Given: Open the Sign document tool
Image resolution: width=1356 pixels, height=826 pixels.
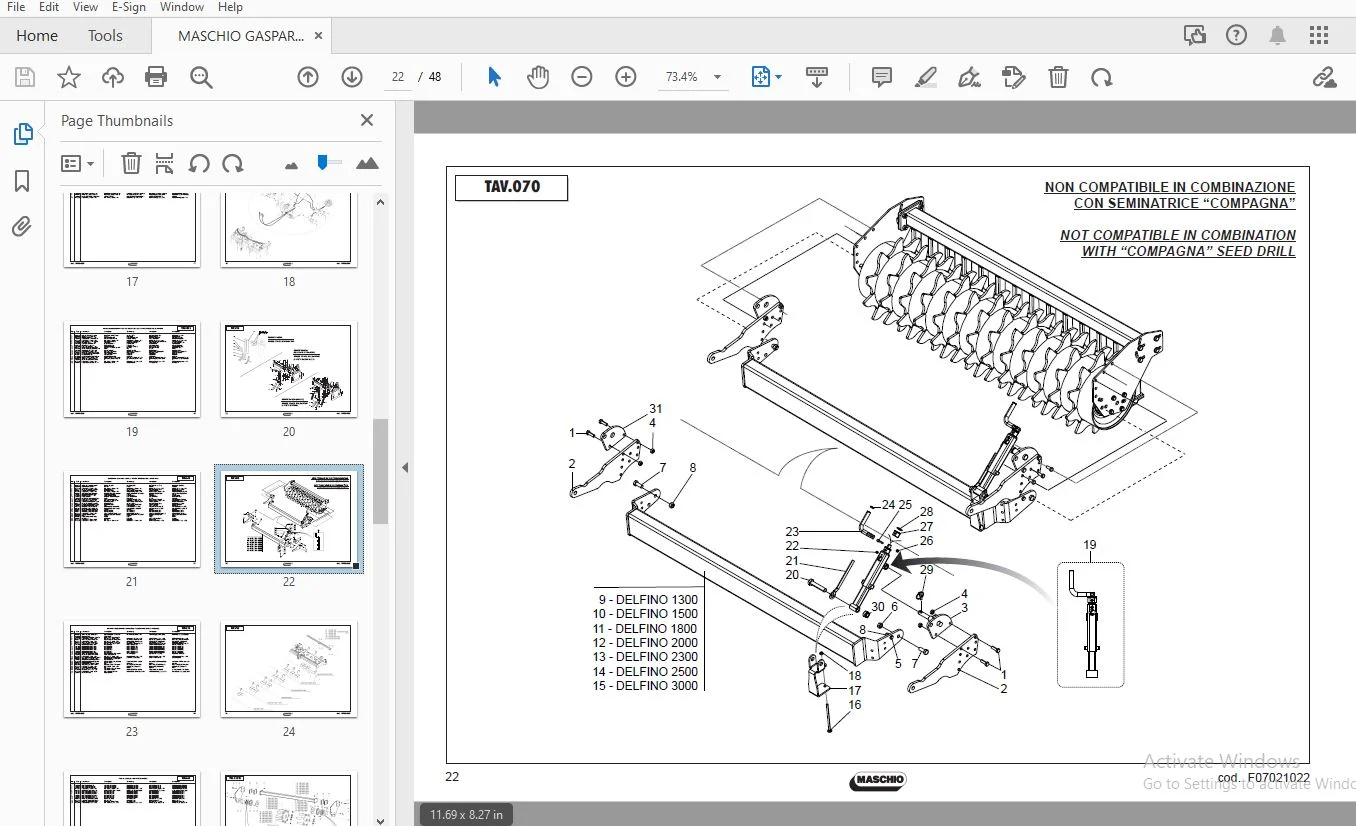Looking at the screenshot, I should (969, 77).
